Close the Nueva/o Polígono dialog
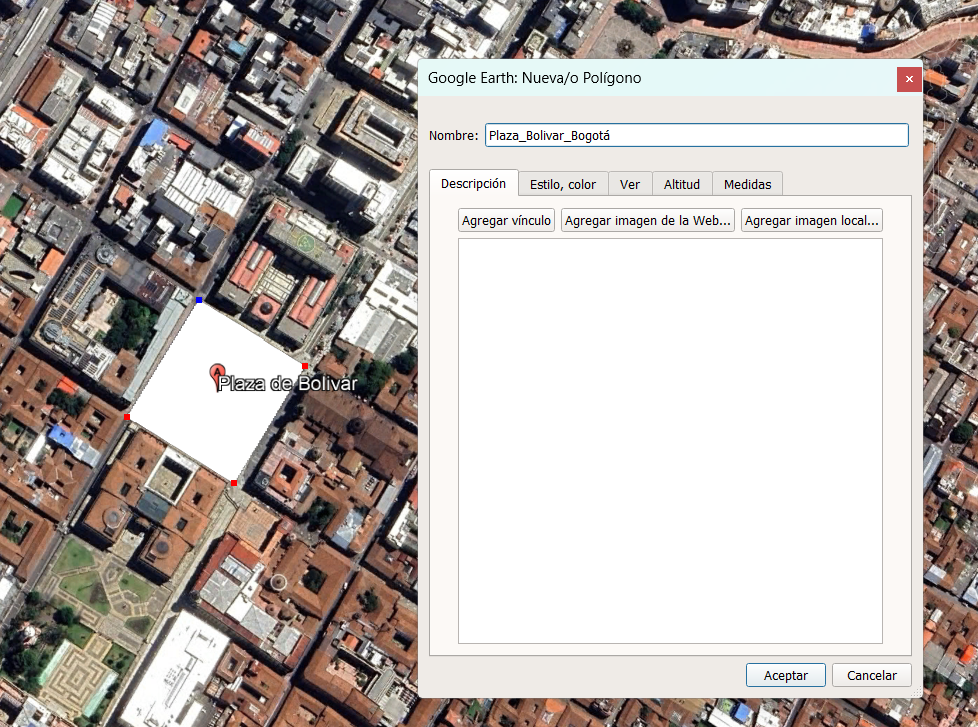The height and width of the screenshot is (727, 978). [909, 79]
